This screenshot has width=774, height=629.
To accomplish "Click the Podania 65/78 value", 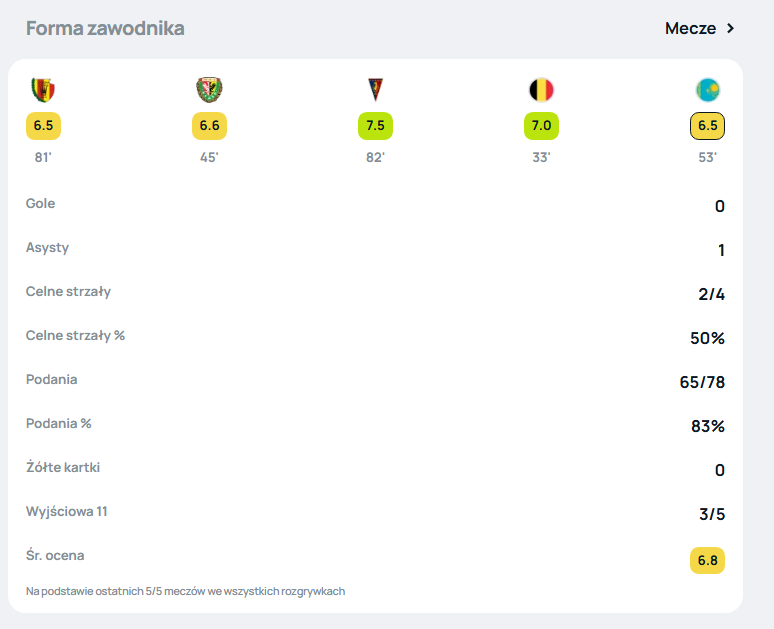I will tap(702, 382).
